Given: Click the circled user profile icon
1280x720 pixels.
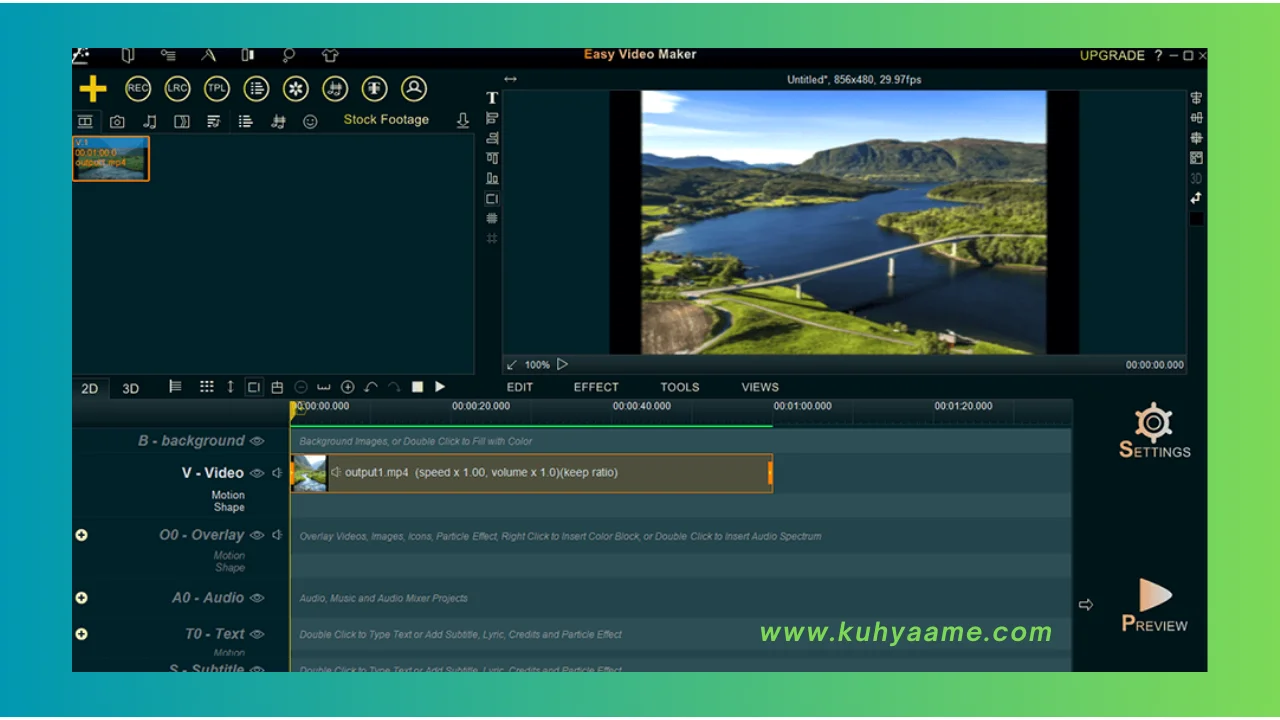Looking at the screenshot, I should 414,88.
